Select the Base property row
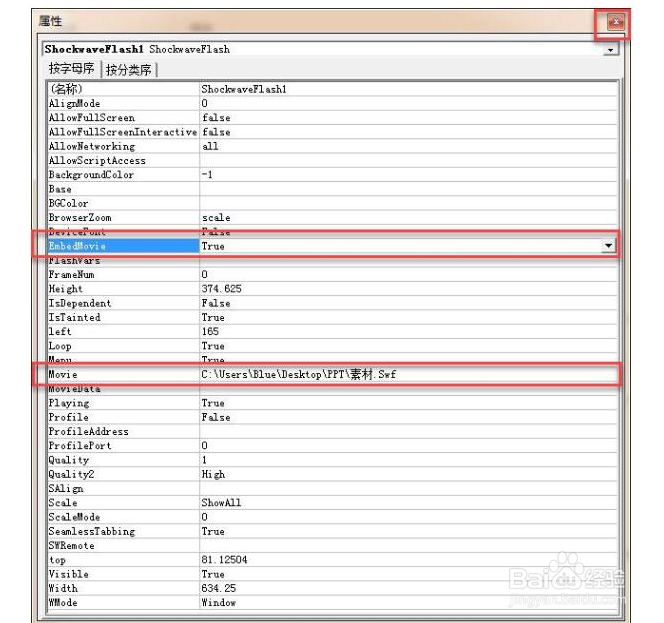 tap(332, 189)
